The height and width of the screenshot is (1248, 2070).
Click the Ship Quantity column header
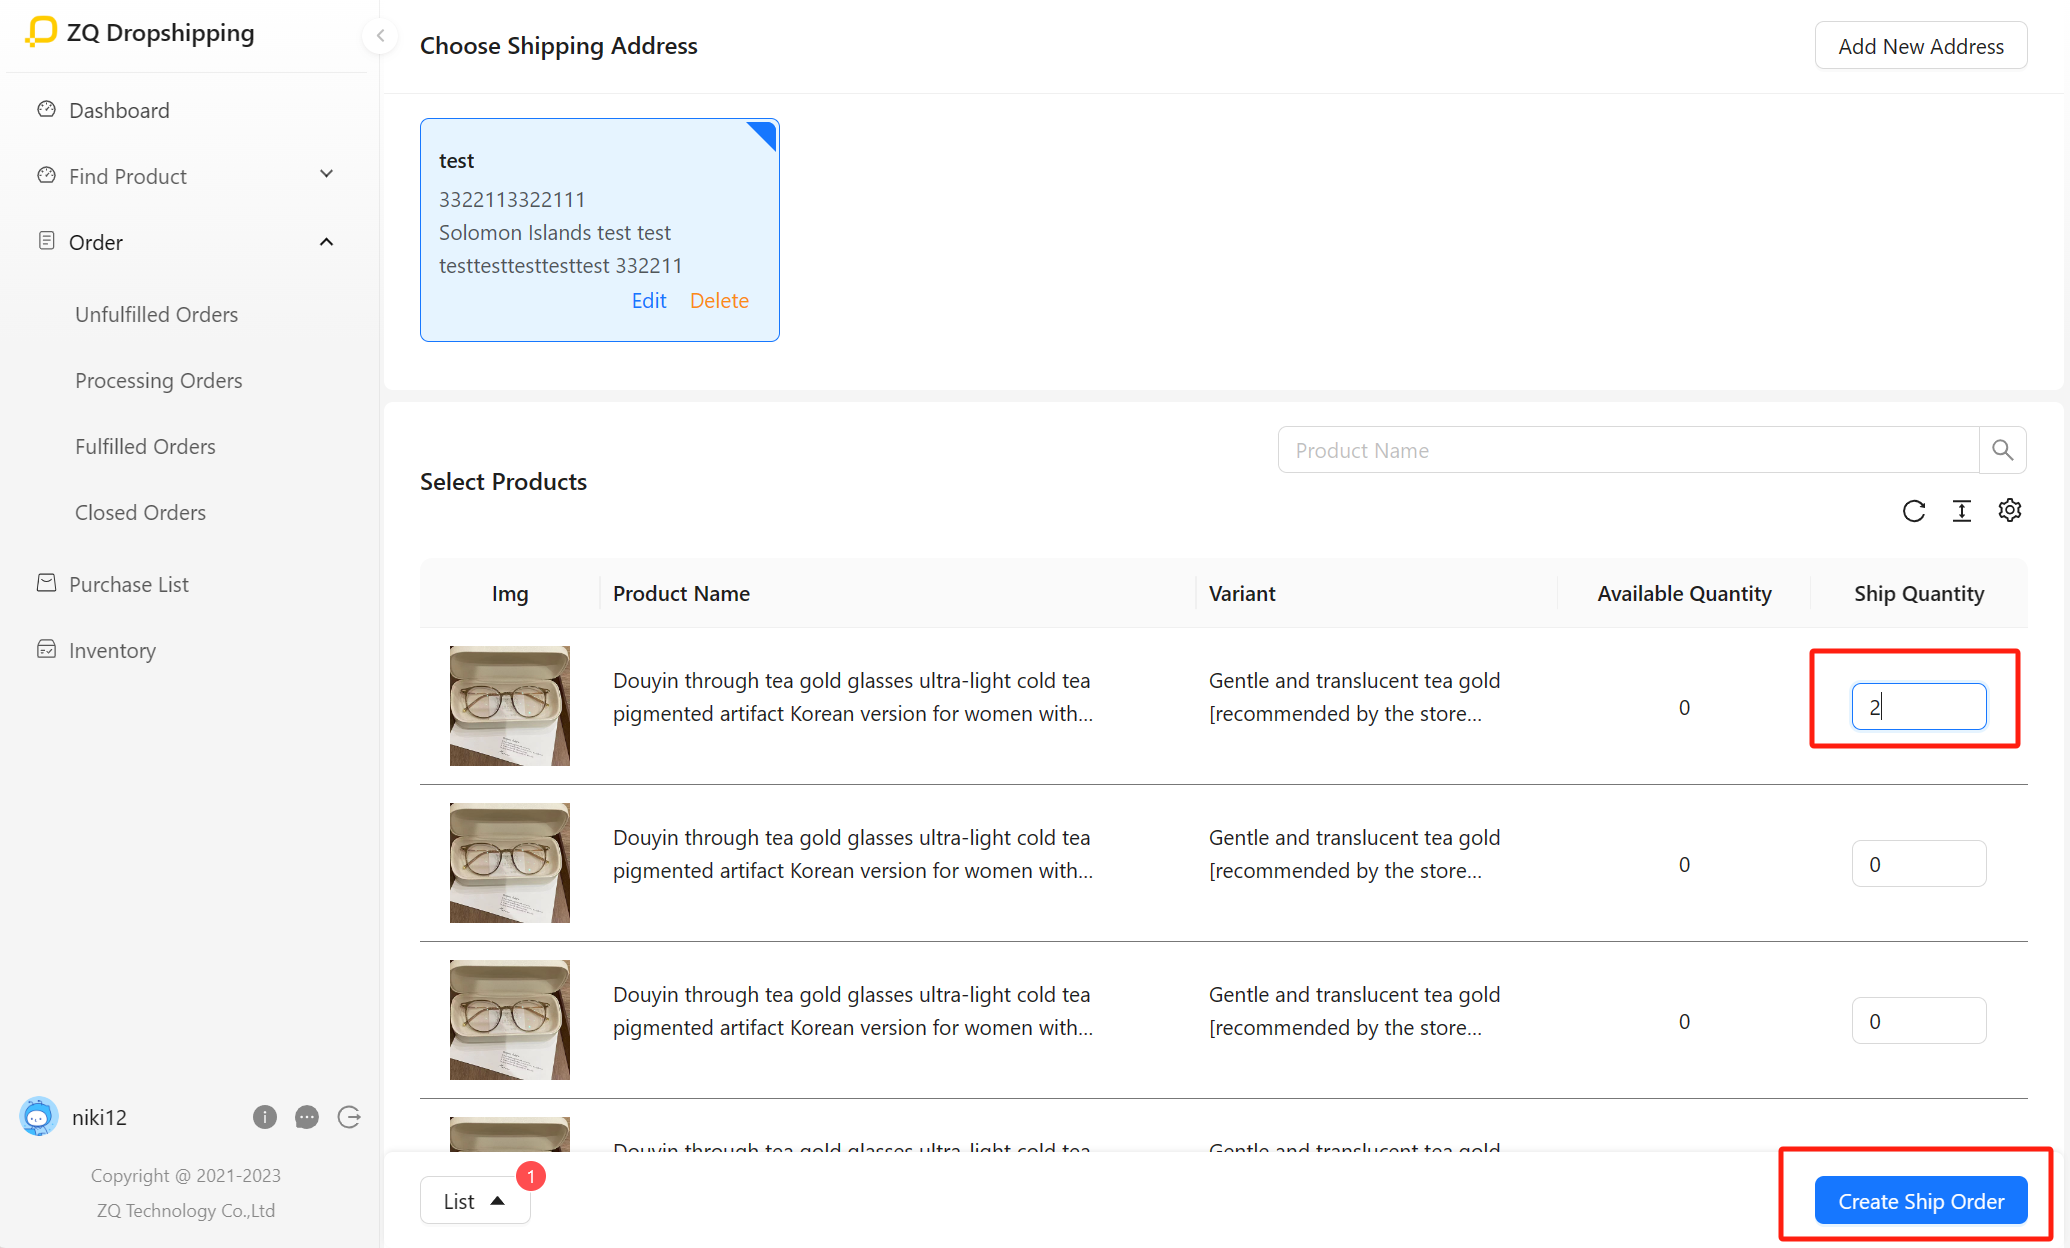1918,594
